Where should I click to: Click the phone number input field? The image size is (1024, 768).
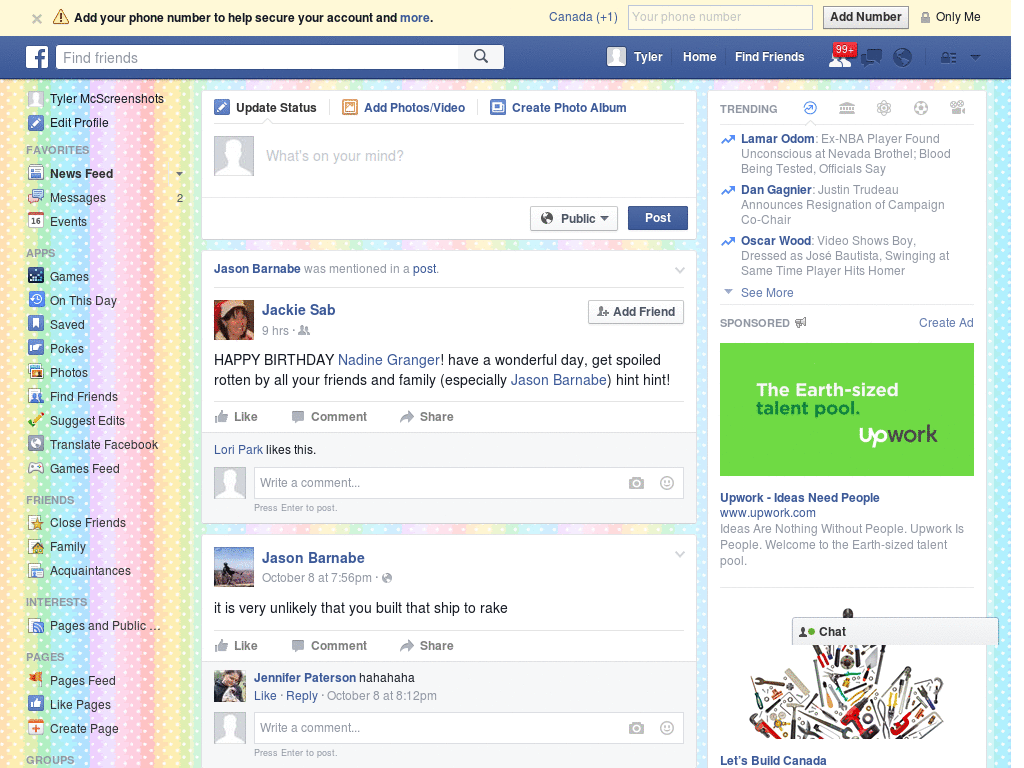click(720, 17)
